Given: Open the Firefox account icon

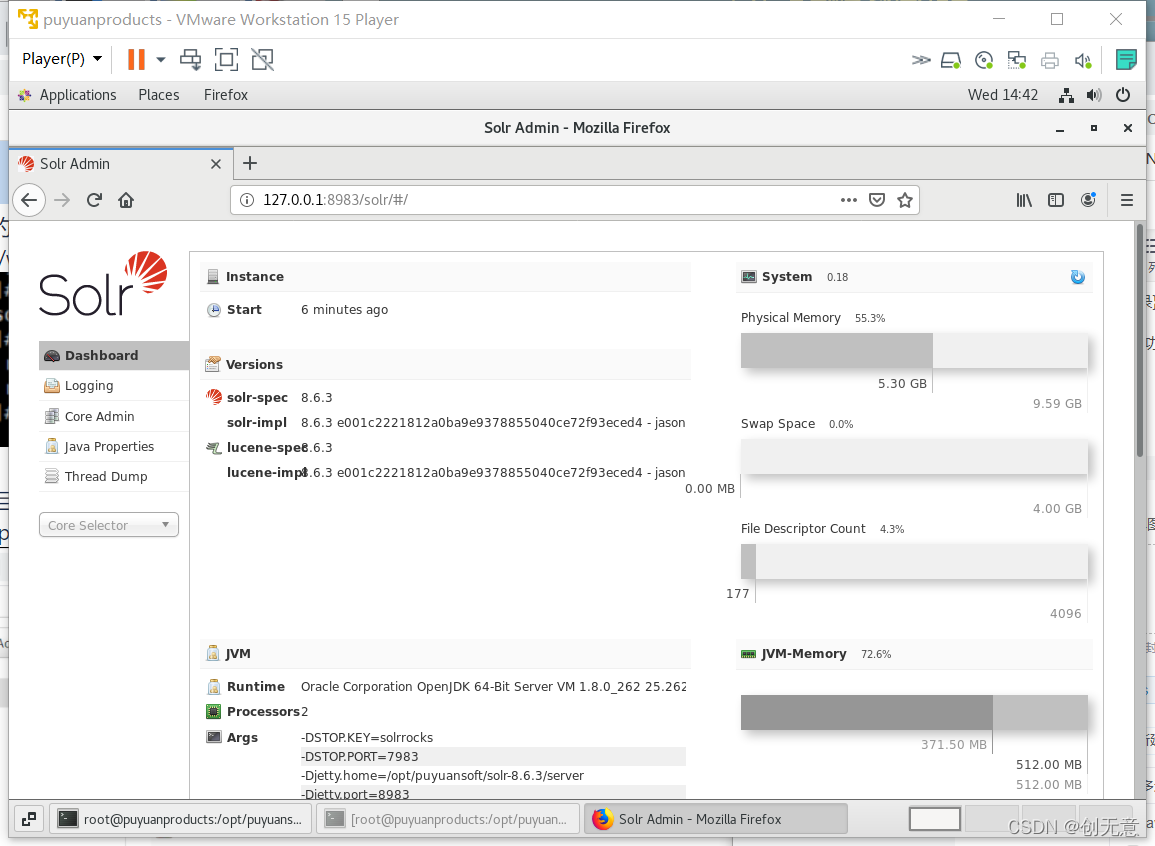Looking at the screenshot, I should click(x=1088, y=200).
